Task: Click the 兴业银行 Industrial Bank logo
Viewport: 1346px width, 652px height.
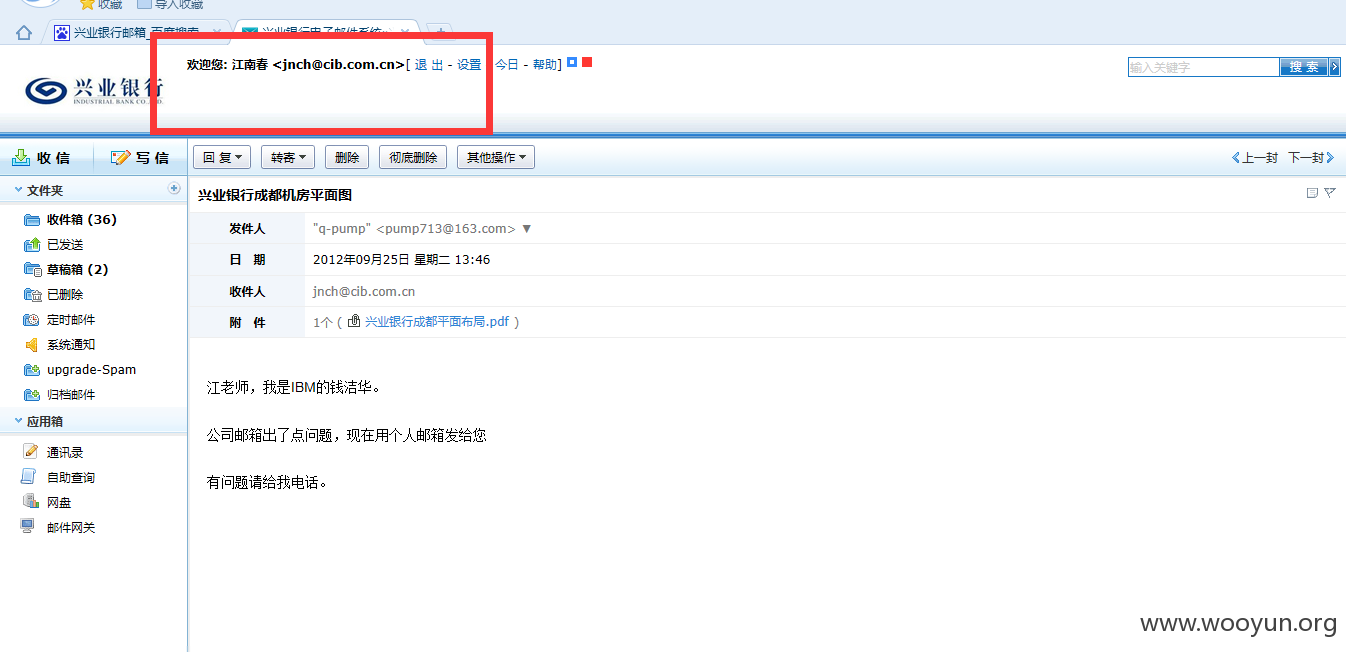Action: (95, 90)
